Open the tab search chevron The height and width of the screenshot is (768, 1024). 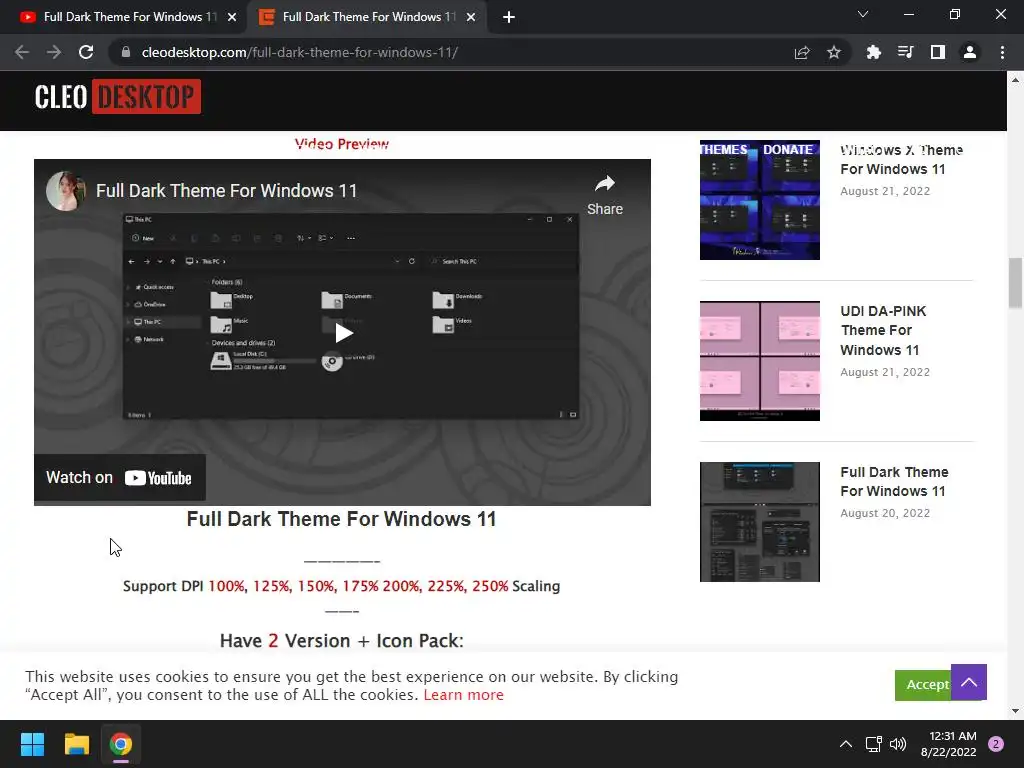coord(863,14)
